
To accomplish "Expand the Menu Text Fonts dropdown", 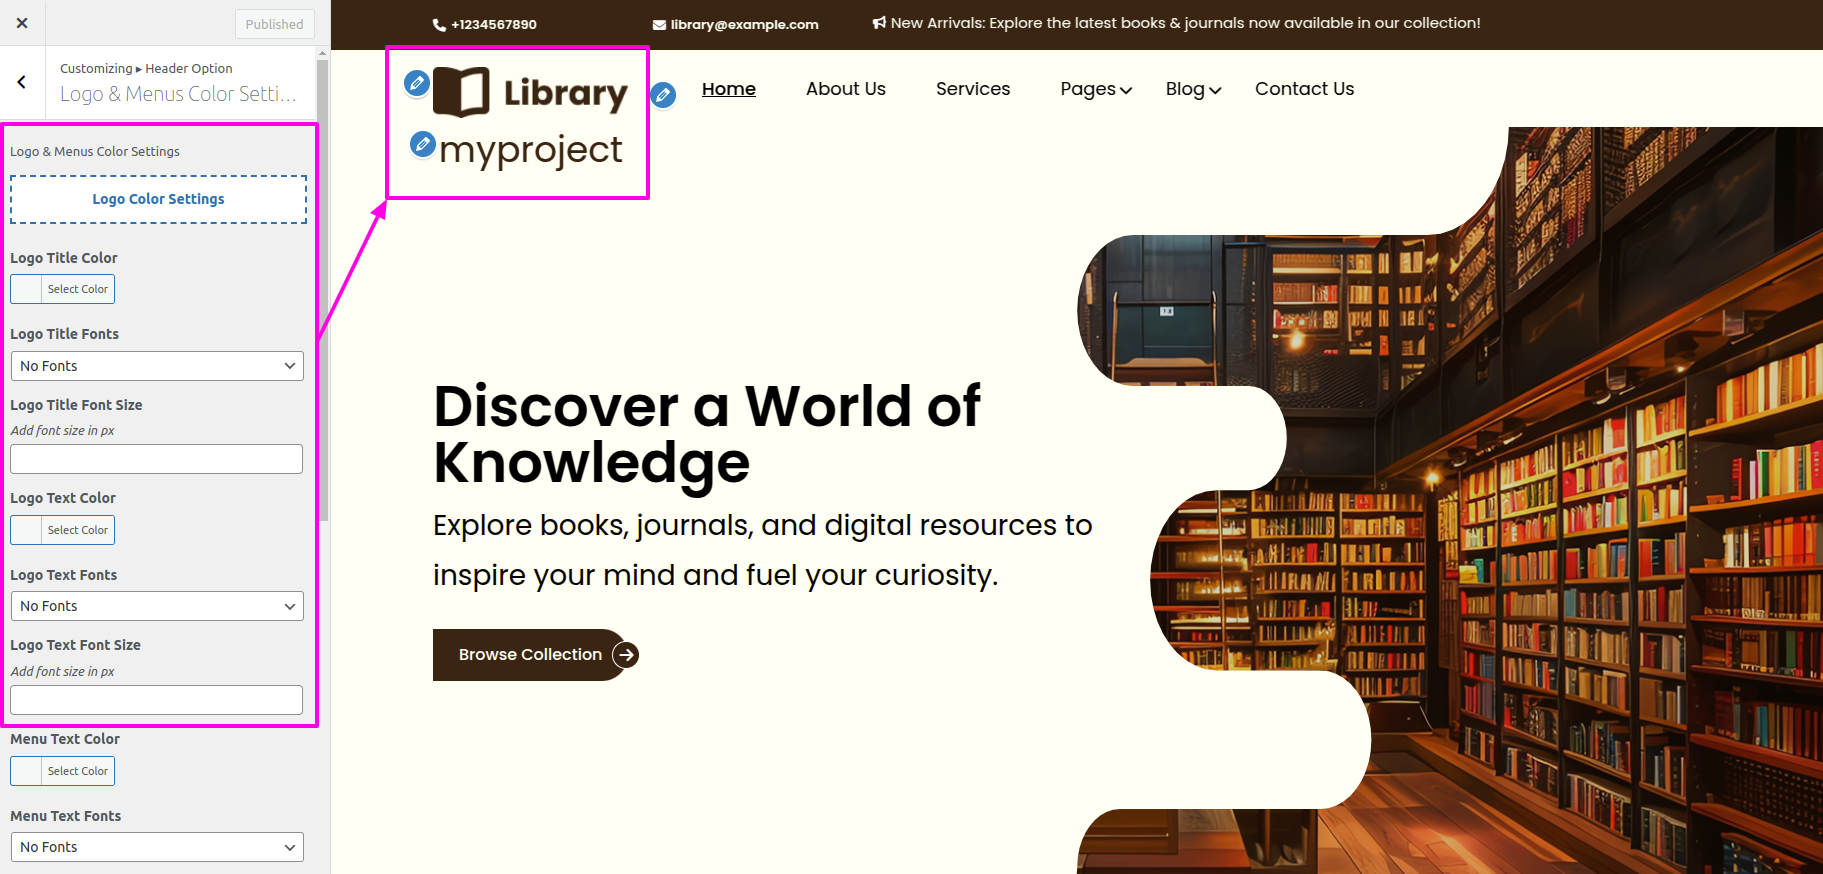I will (157, 847).
